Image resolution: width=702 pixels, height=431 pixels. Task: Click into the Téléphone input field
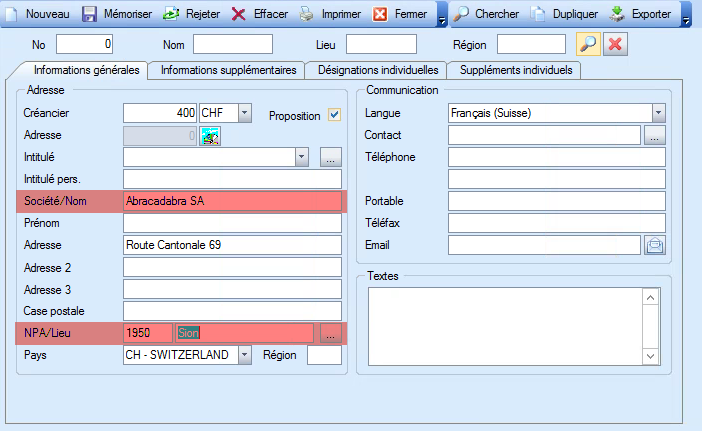pyautogui.click(x=556, y=157)
